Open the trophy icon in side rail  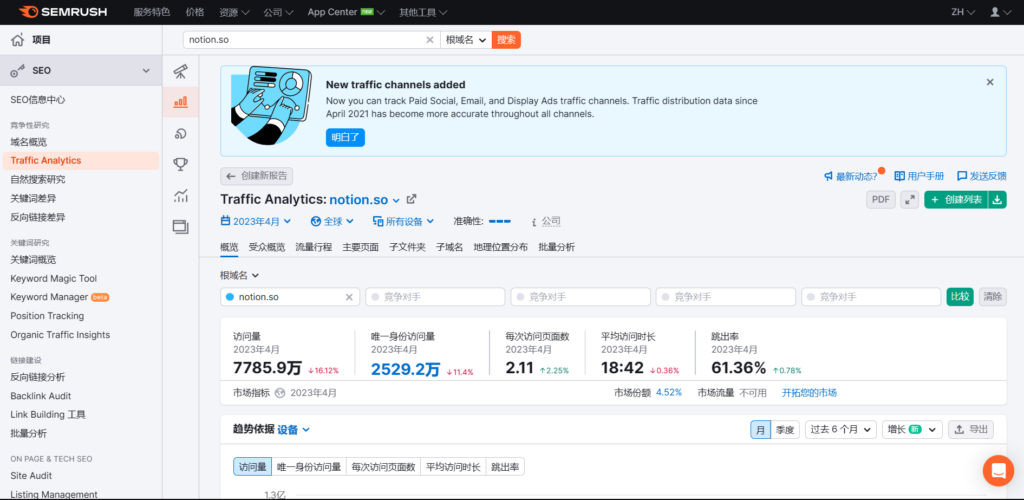point(181,164)
